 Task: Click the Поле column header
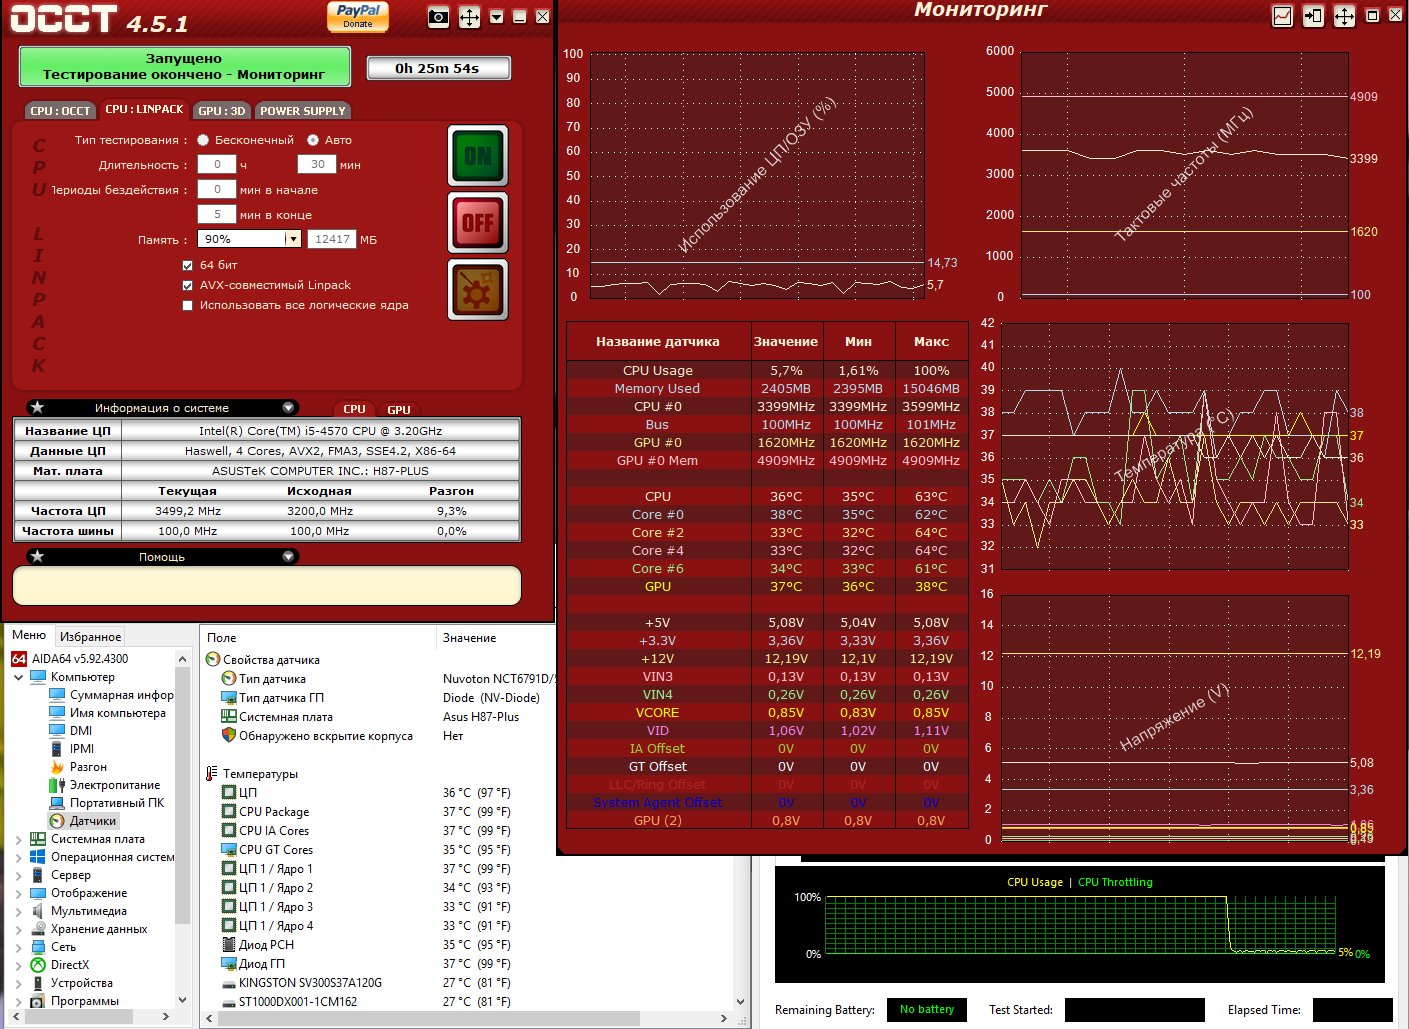click(x=318, y=638)
